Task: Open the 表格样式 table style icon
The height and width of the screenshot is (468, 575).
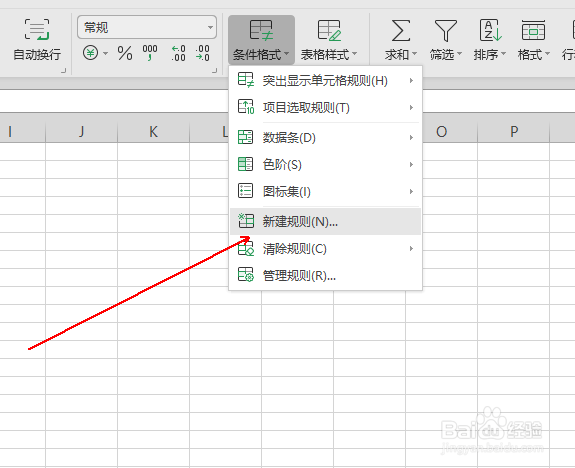Action: (329, 30)
